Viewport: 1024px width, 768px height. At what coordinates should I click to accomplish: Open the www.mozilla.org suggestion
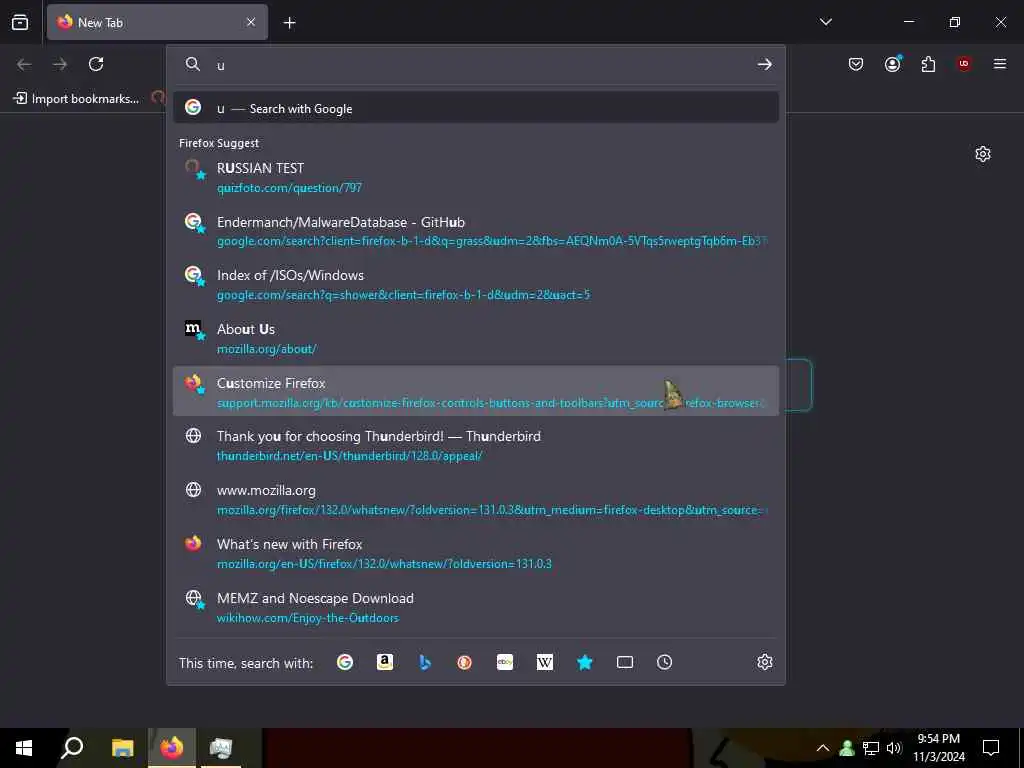pyautogui.click(x=475, y=500)
